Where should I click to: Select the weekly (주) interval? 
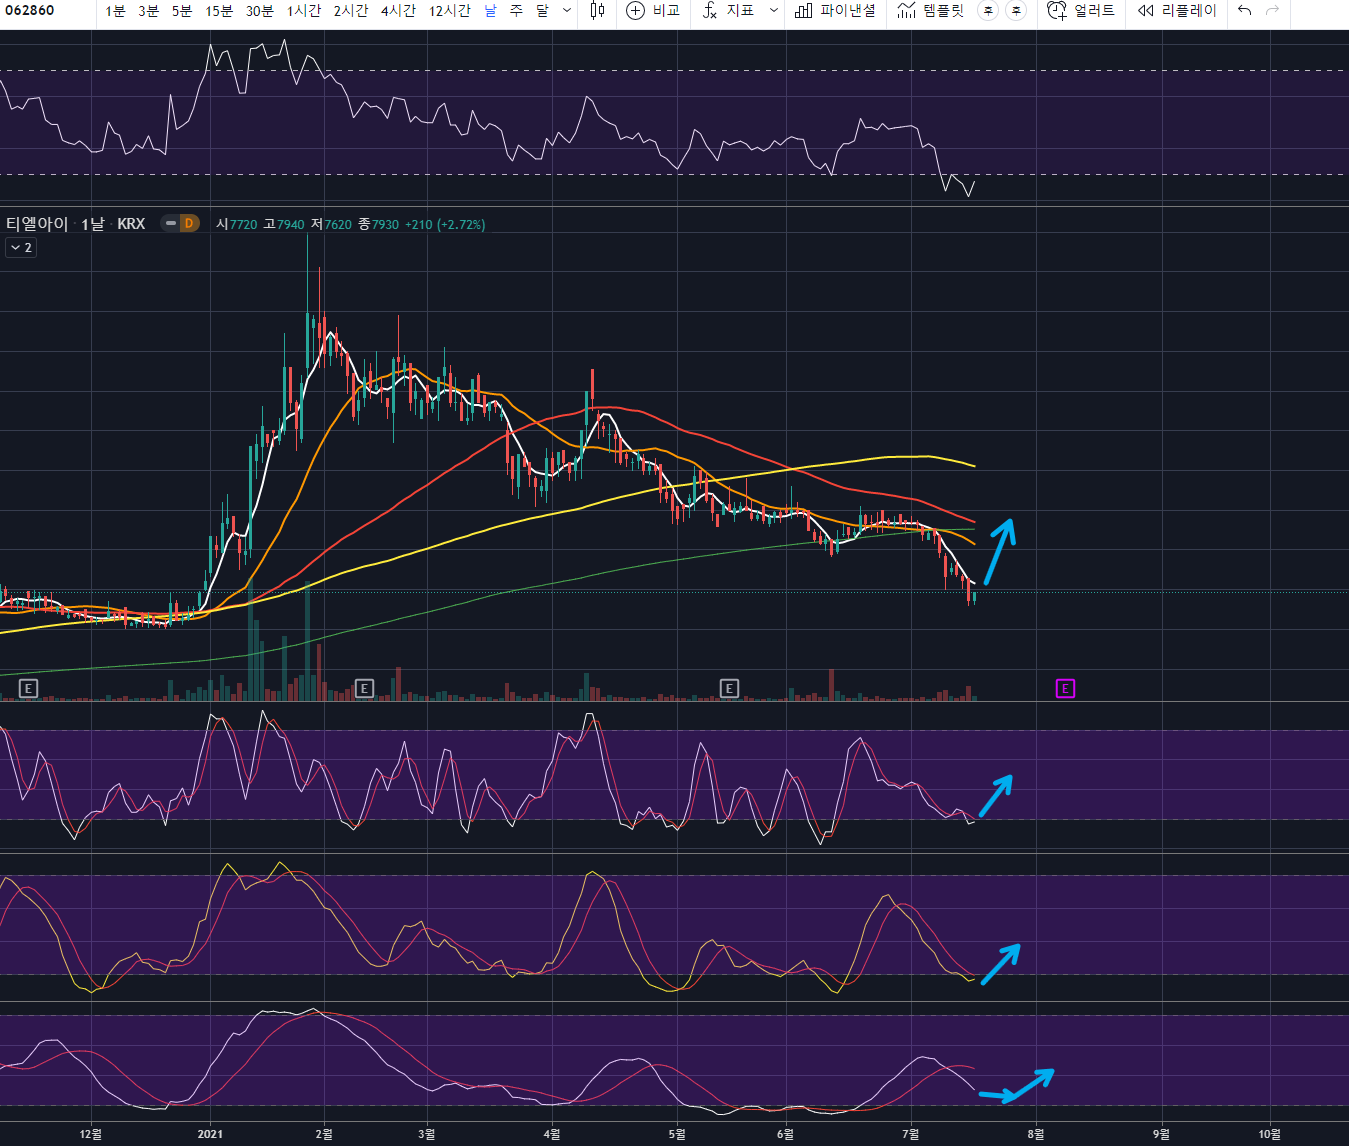coord(516,11)
